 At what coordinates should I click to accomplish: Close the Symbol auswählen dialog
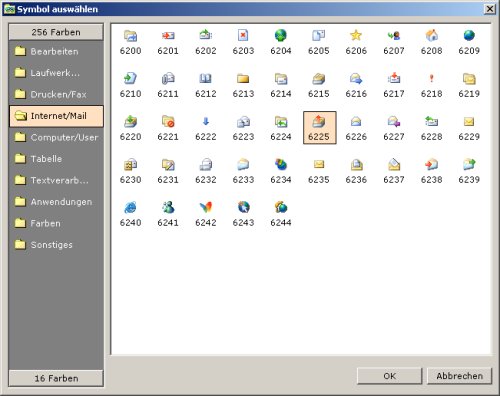pyautogui.click(x=490, y=9)
